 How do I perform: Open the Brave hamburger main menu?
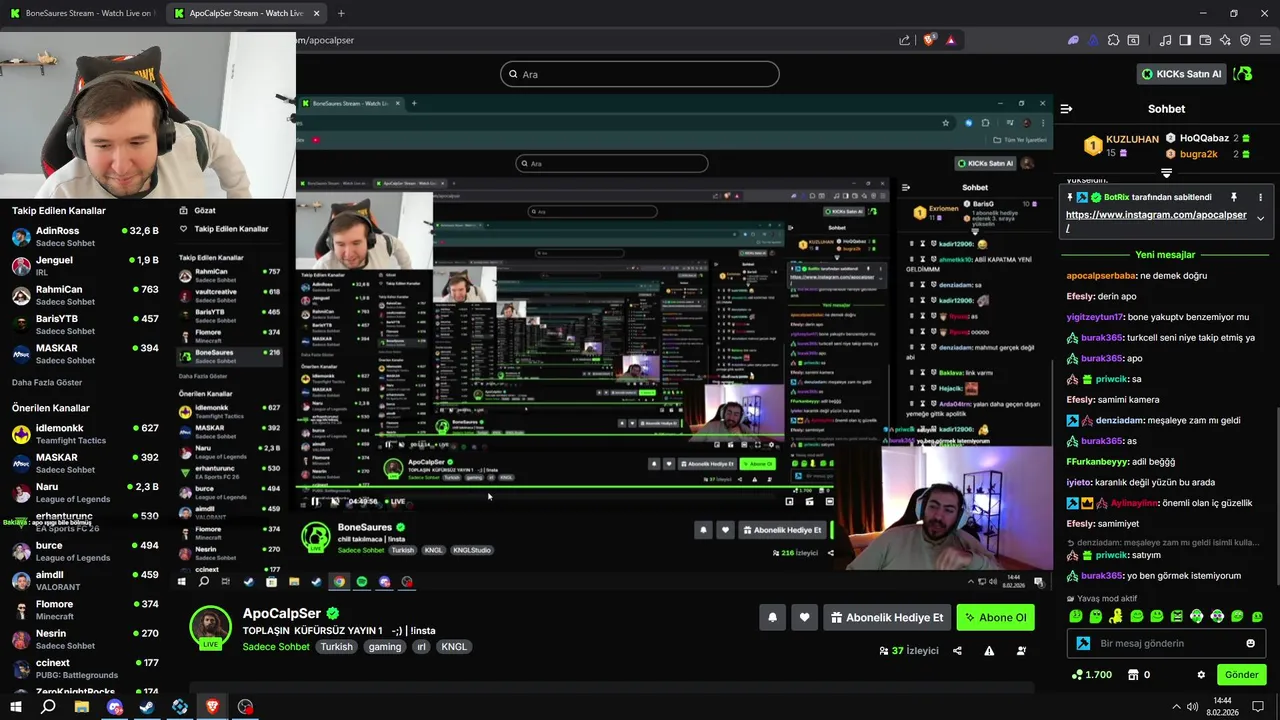pyautogui.click(x=1265, y=40)
